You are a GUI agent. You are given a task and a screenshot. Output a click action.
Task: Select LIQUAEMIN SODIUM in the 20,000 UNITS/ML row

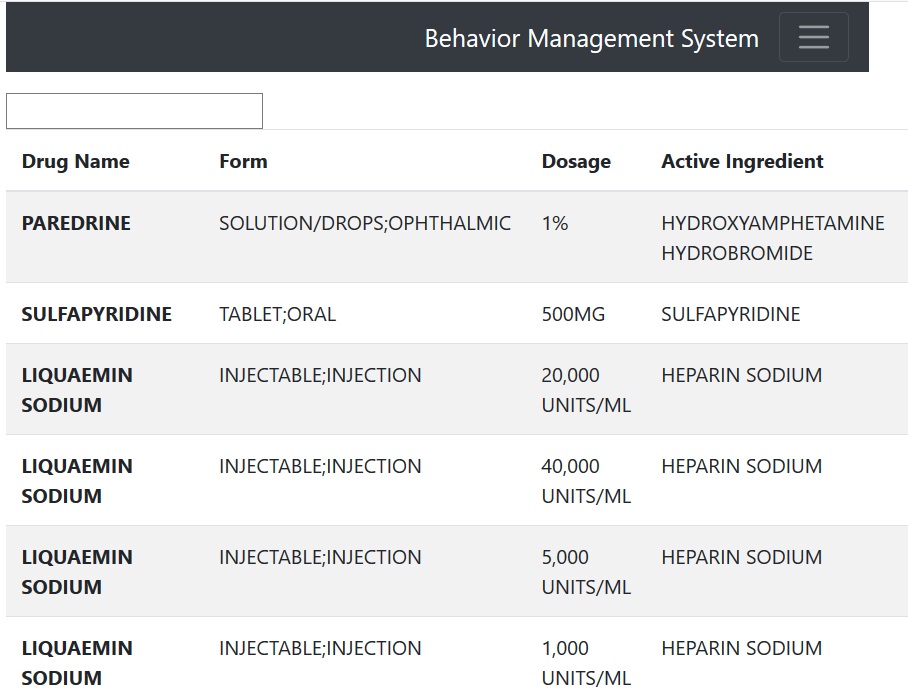(77, 390)
